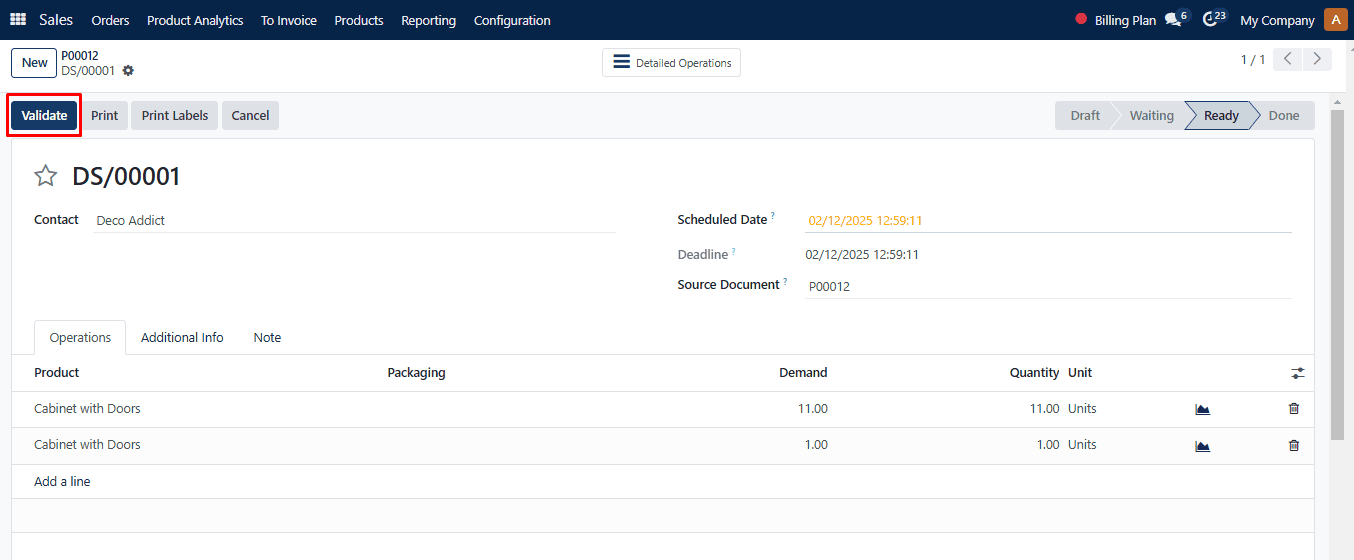Open the Product Analytics menu

(195, 20)
